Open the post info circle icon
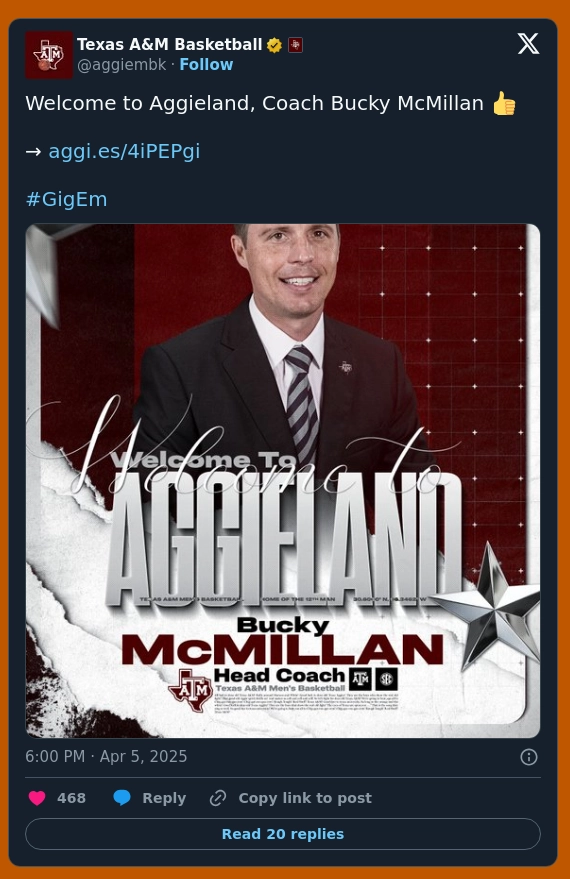Screen dimensions: 570x879 (529, 757)
